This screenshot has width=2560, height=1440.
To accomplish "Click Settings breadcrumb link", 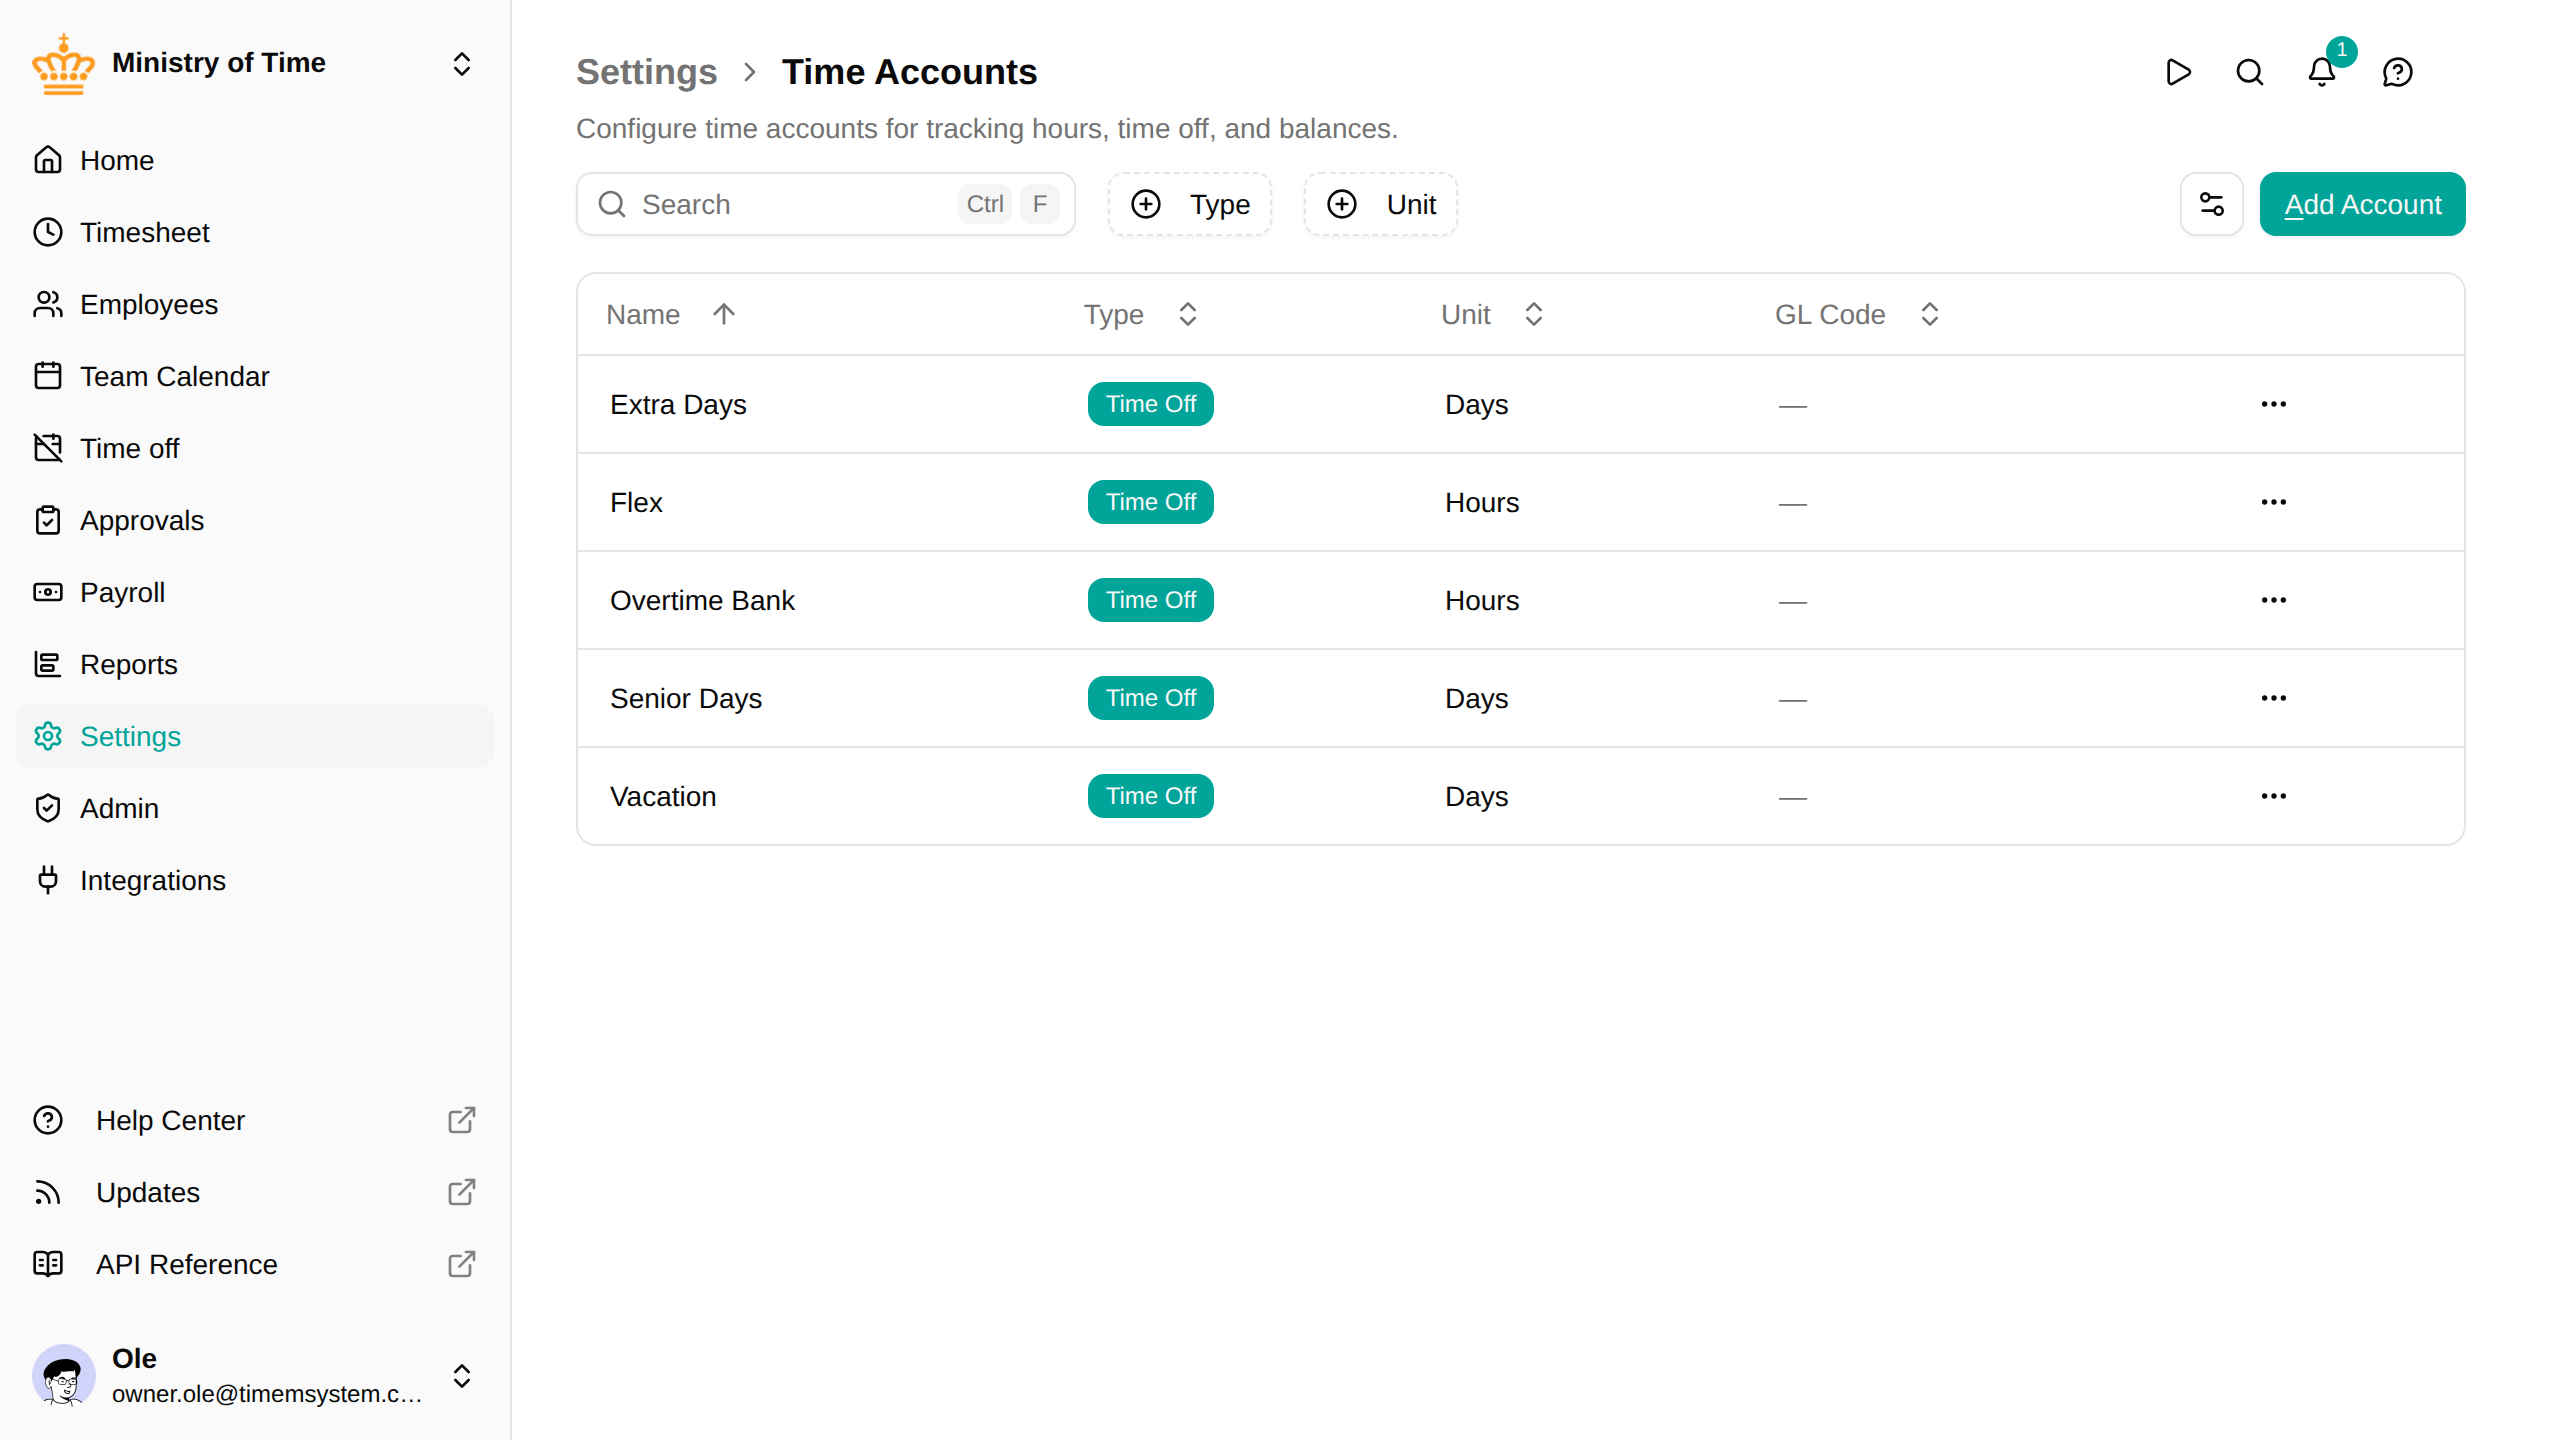I will point(647,72).
